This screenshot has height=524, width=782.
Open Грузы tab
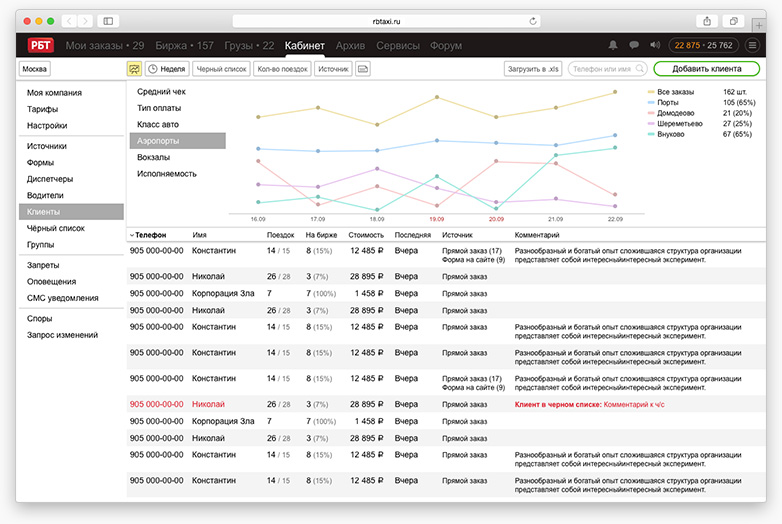[249, 45]
